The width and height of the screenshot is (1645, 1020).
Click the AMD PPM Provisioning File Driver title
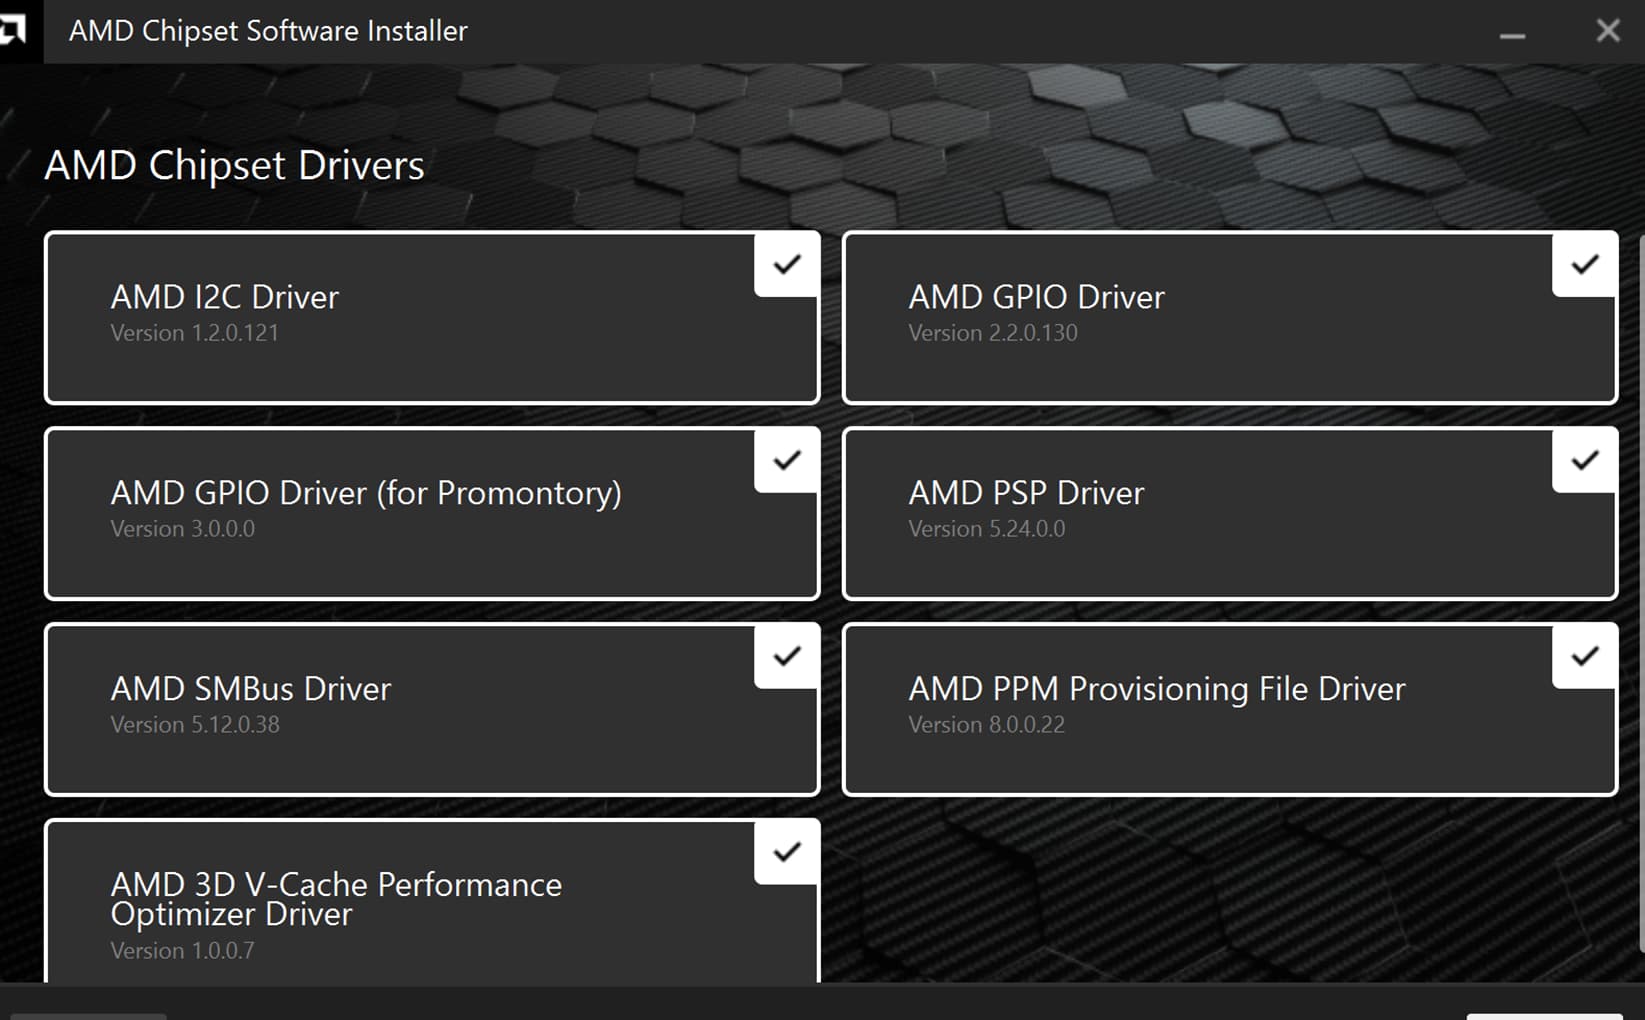(x=1156, y=689)
